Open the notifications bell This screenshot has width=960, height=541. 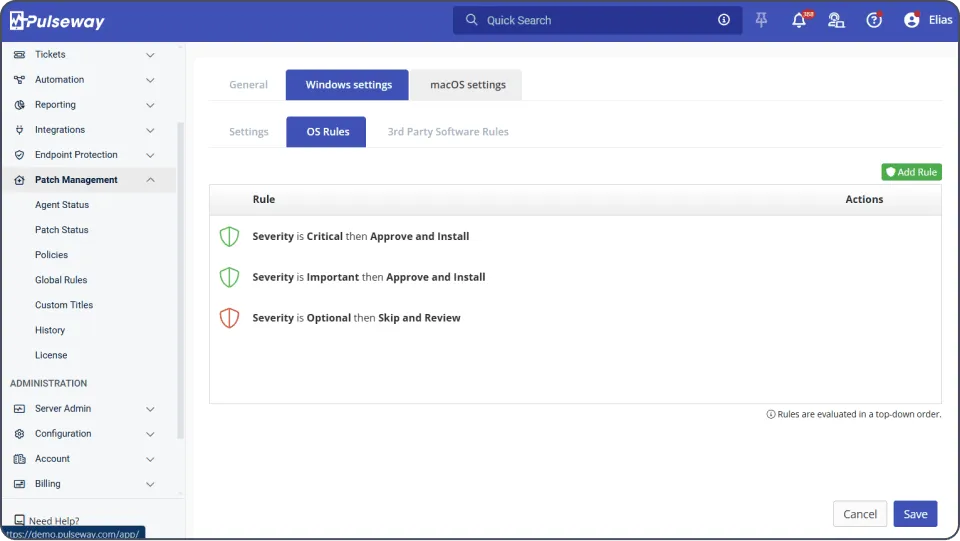[x=799, y=20]
